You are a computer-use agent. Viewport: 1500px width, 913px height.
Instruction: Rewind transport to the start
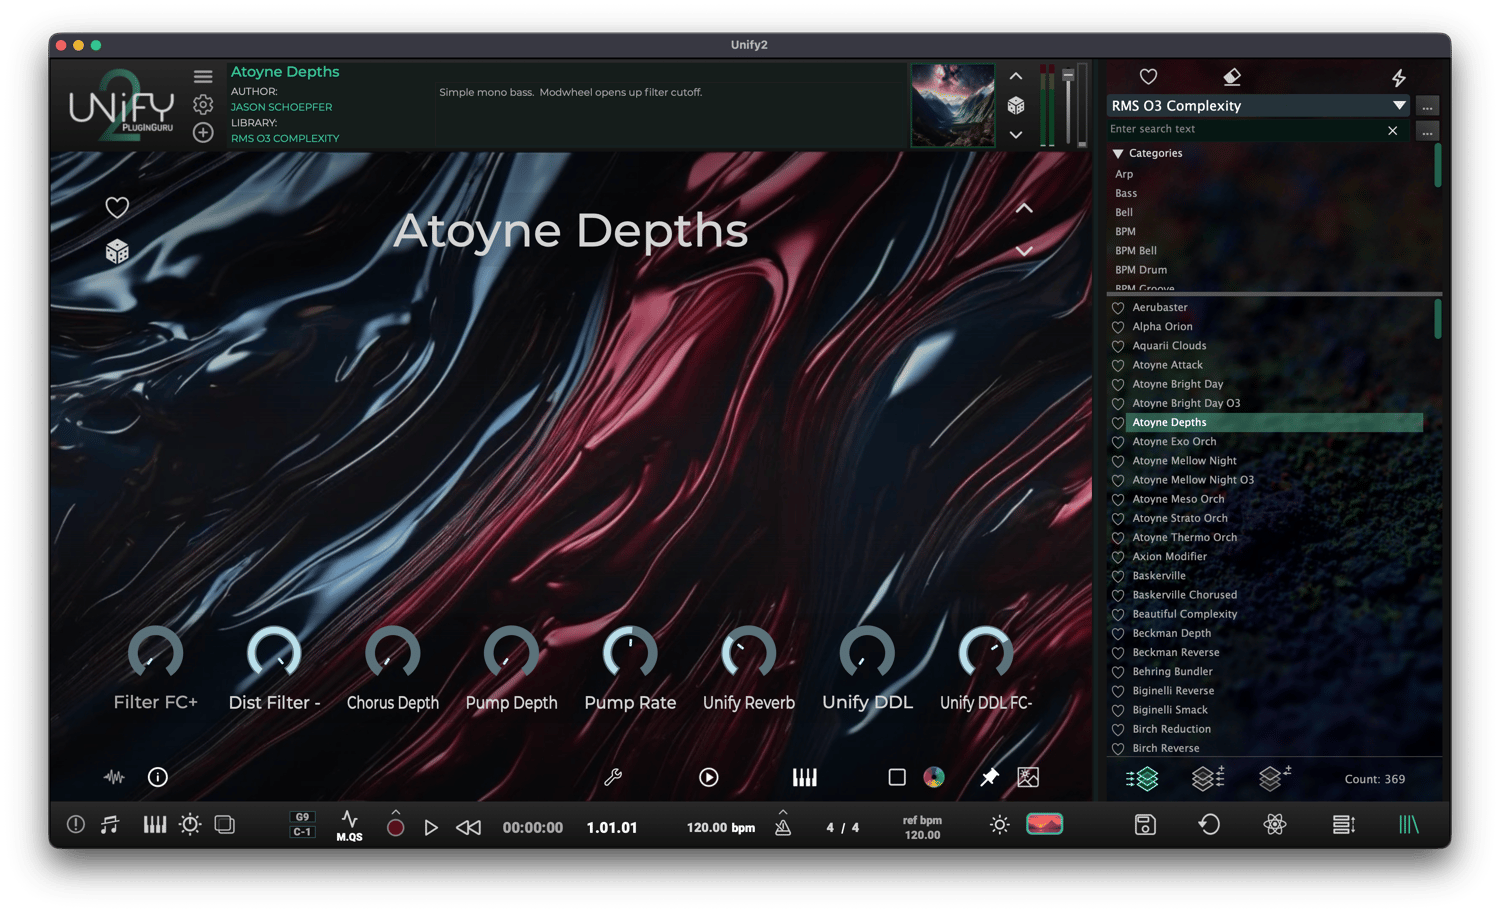coord(468,827)
